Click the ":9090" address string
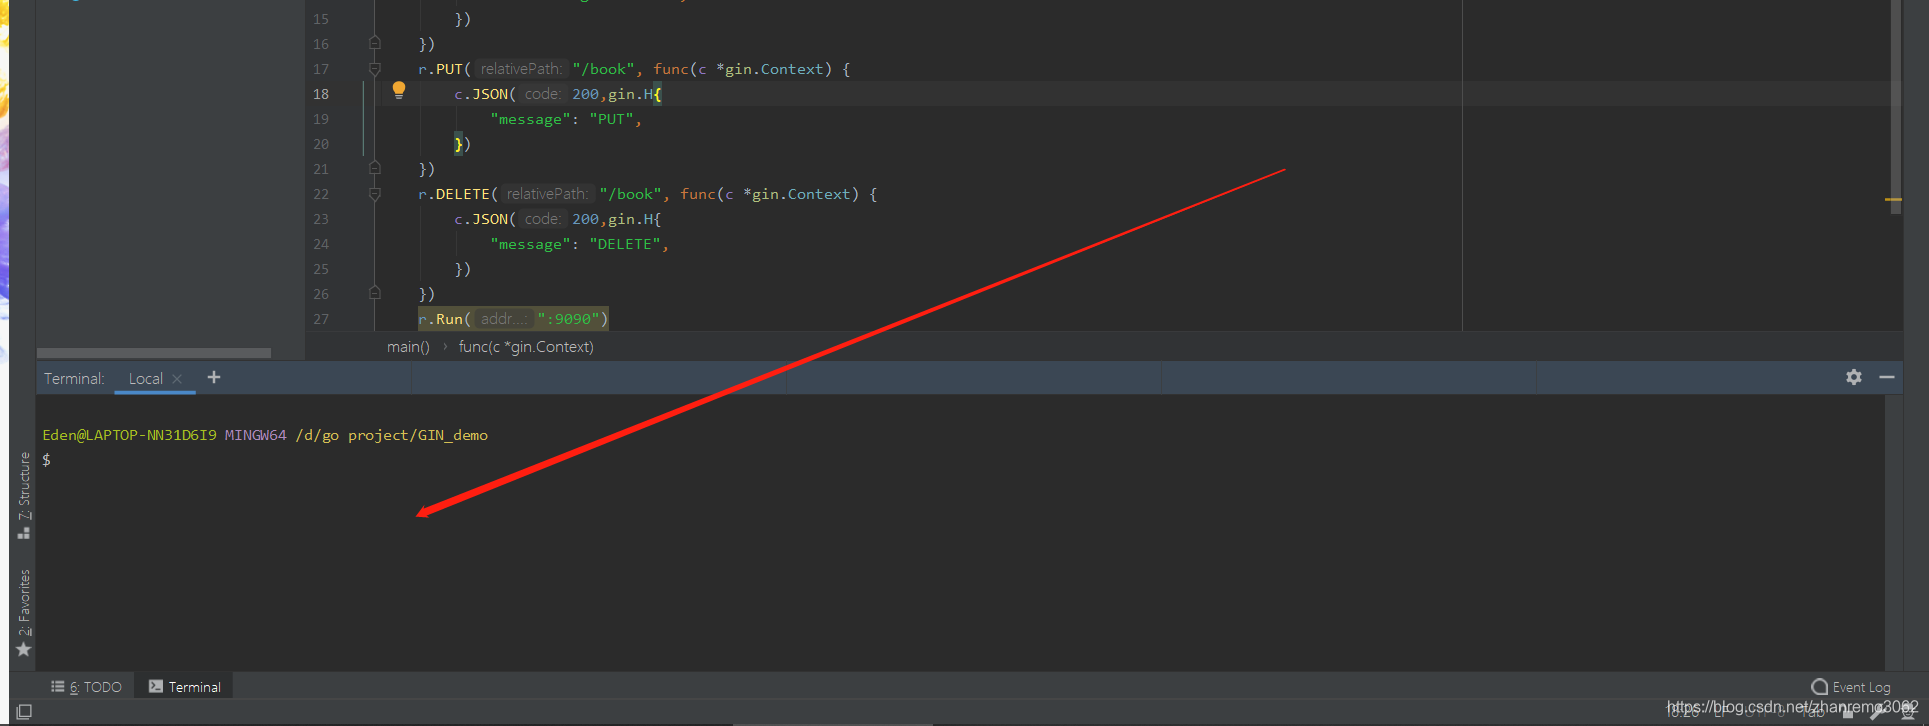 568,319
